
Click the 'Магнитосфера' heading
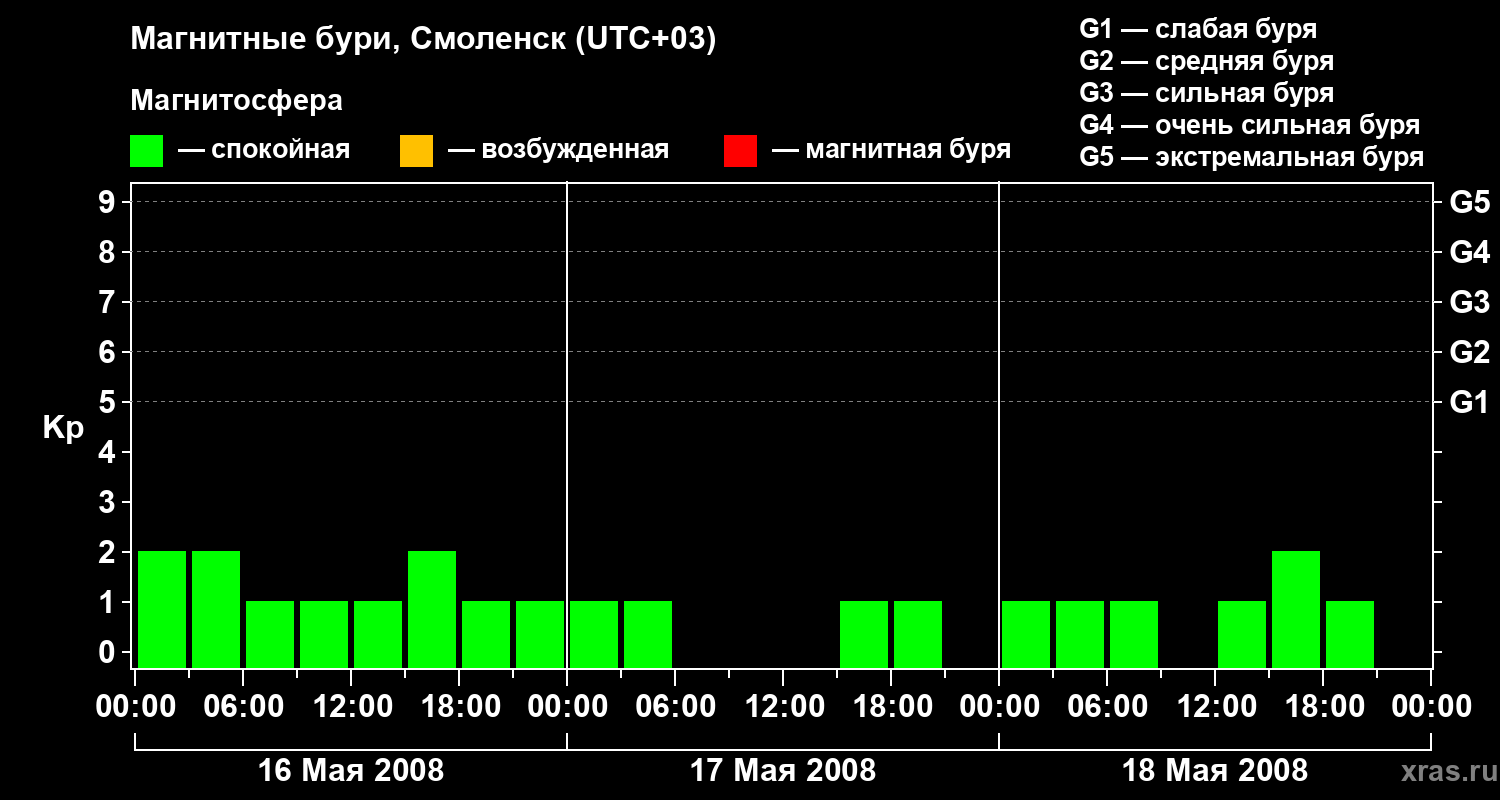pyautogui.click(x=236, y=101)
